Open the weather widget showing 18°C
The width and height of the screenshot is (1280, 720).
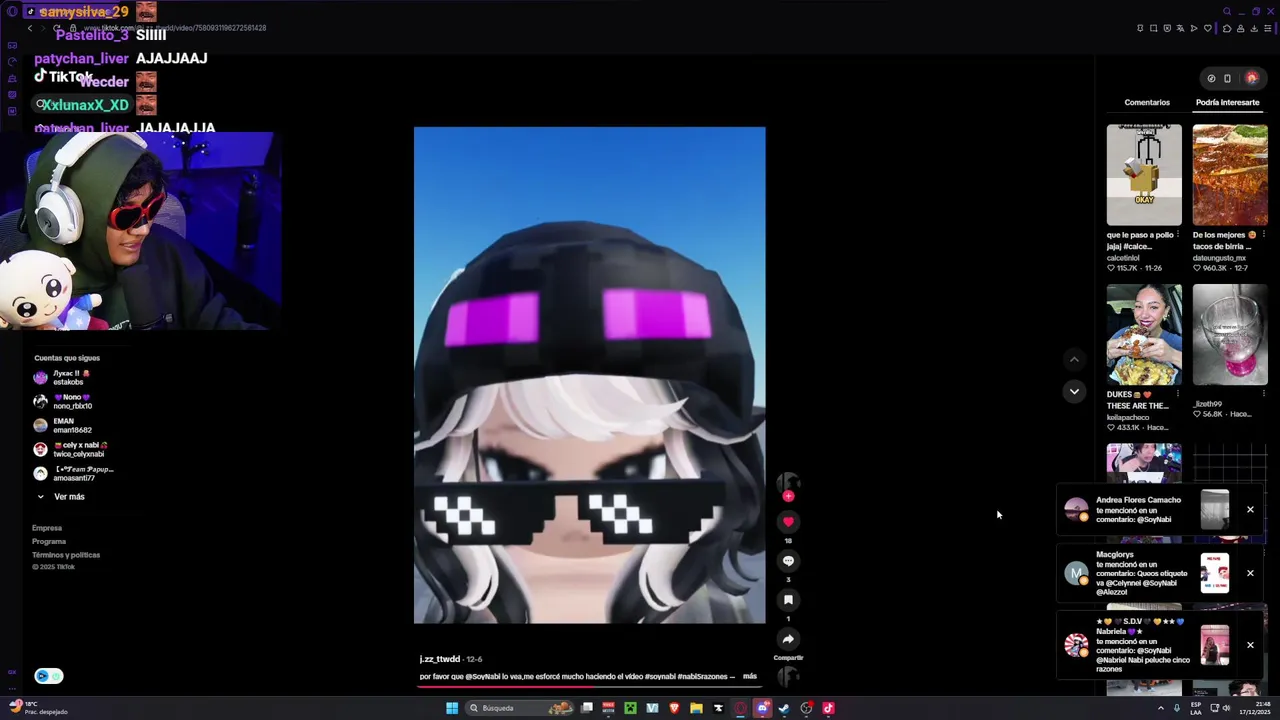tap(40, 708)
